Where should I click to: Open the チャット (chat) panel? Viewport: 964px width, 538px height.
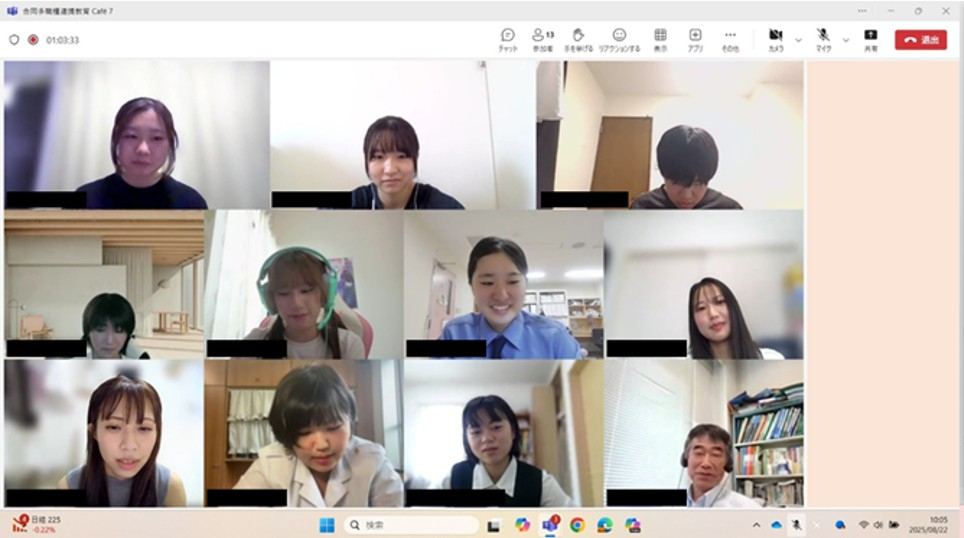click(508, 39)
